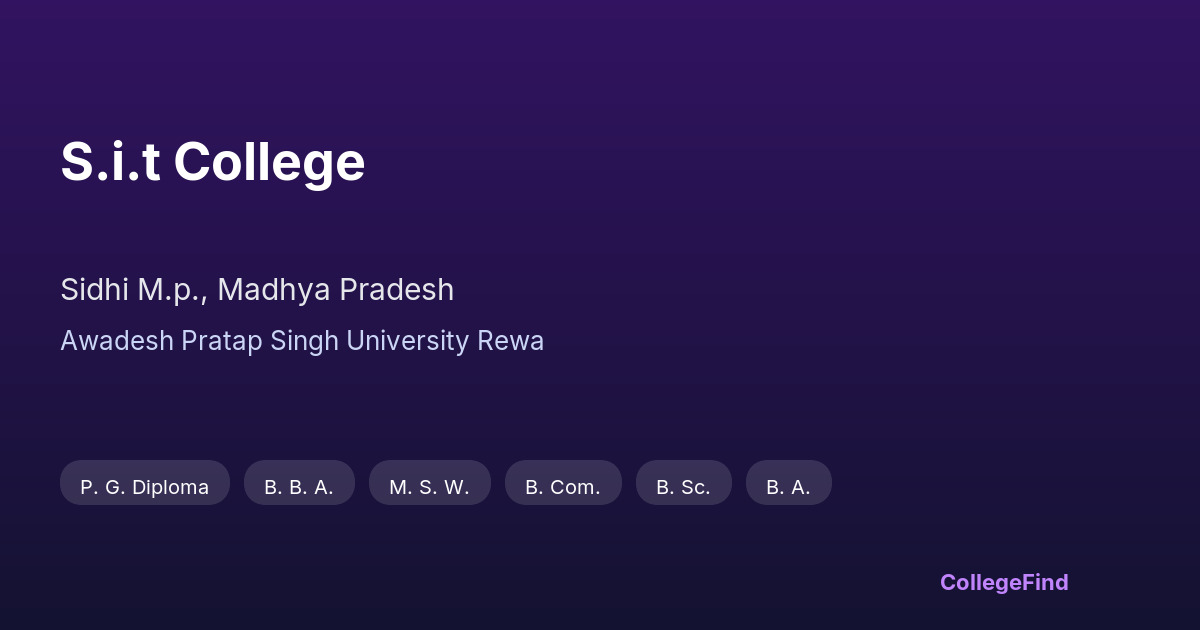Click the word Awadesh in the affiliation line
Viewport: 1200px width, 630px height.
point(117,341)
